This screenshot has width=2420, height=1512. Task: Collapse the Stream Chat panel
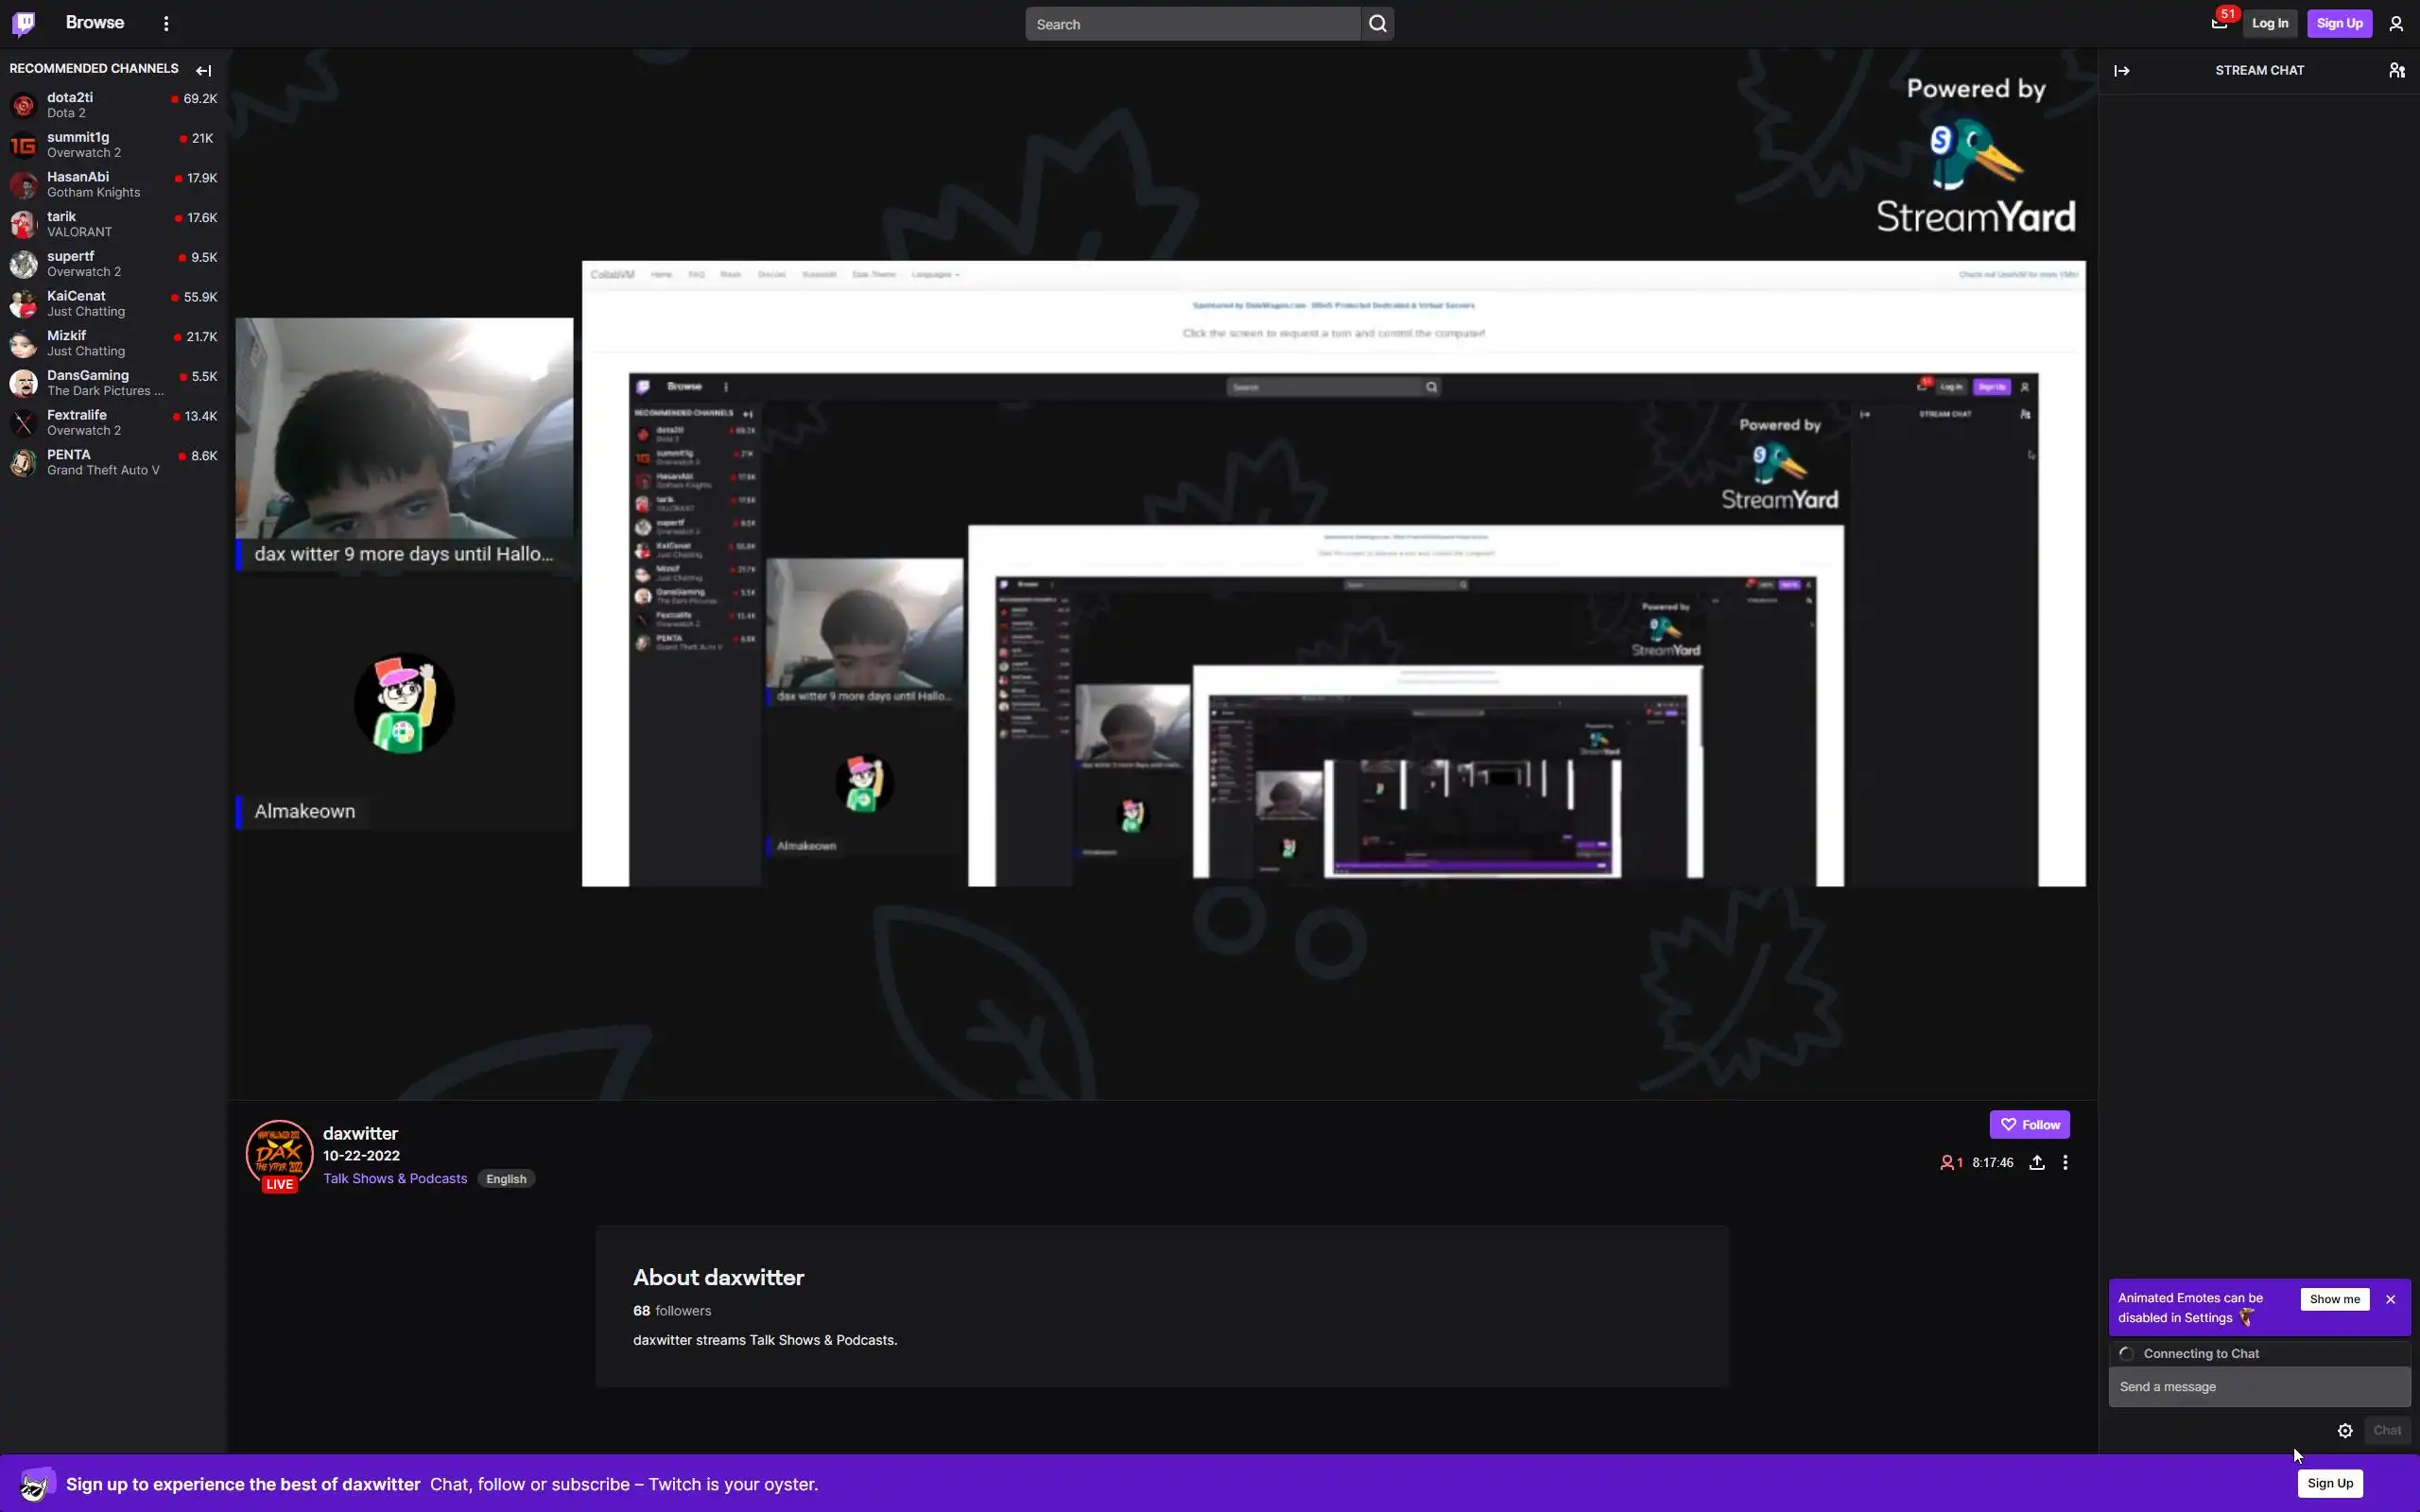click(x=2121, y=70)
